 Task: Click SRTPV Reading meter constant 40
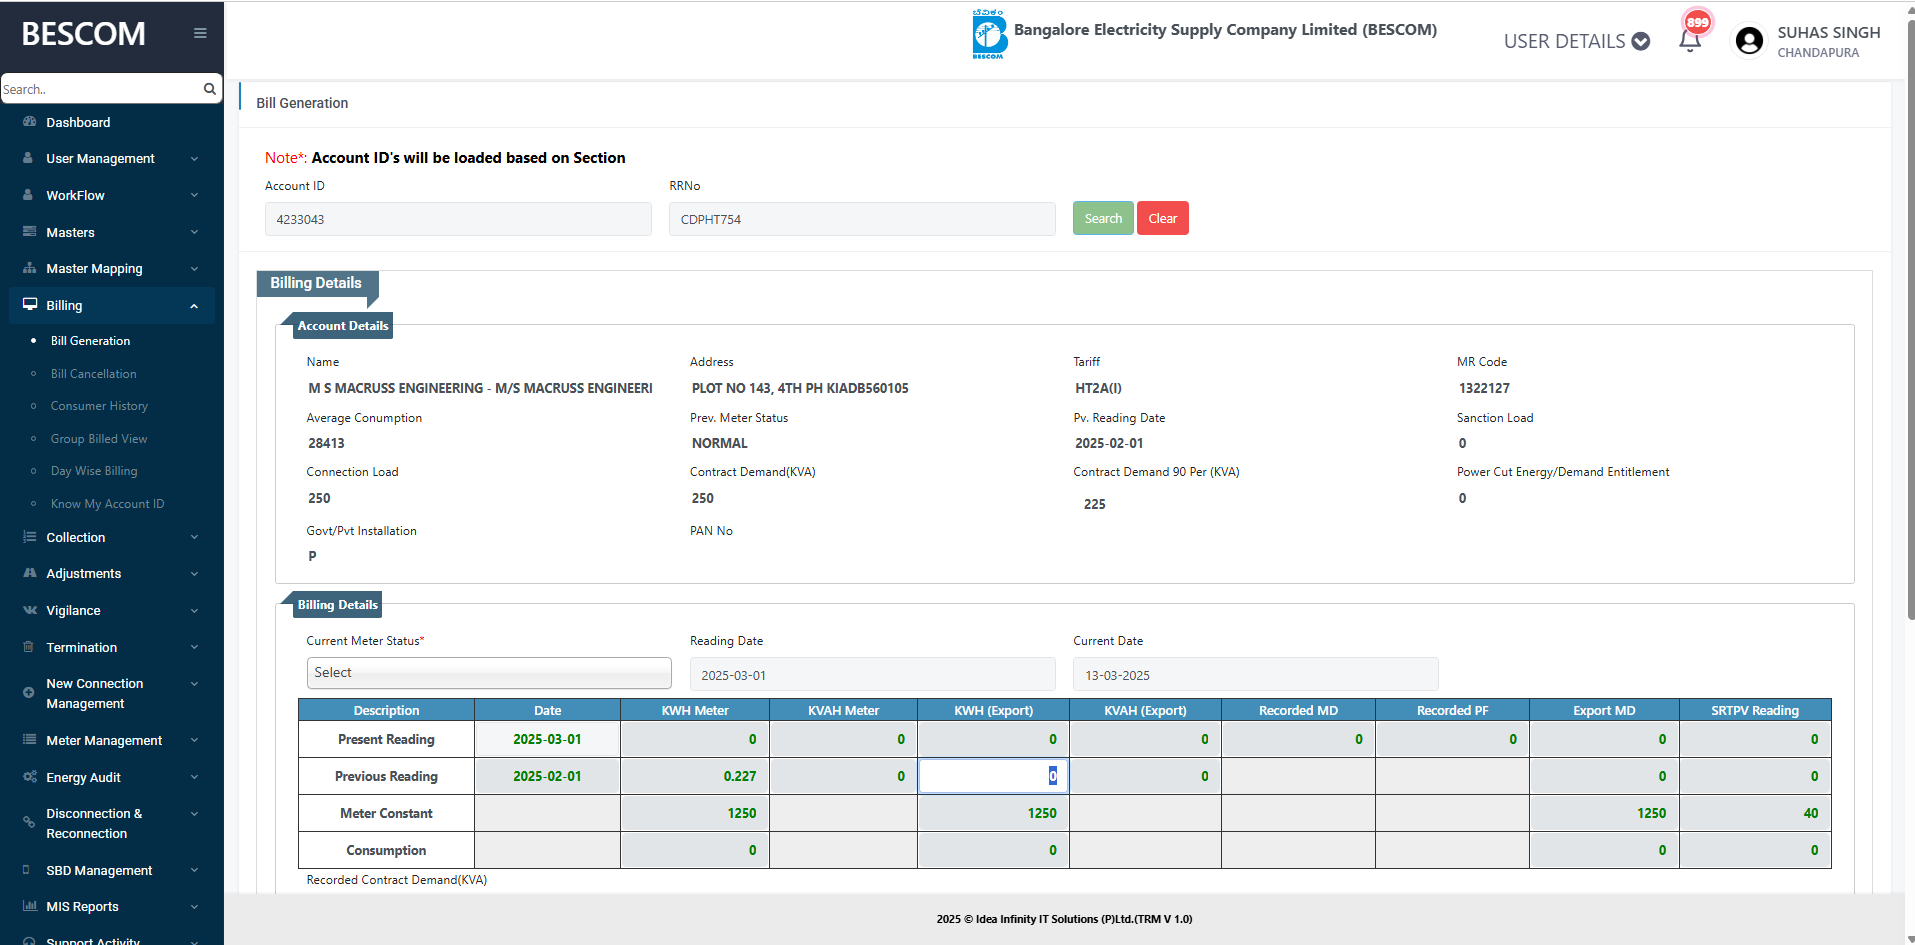tap(1811, 813)
